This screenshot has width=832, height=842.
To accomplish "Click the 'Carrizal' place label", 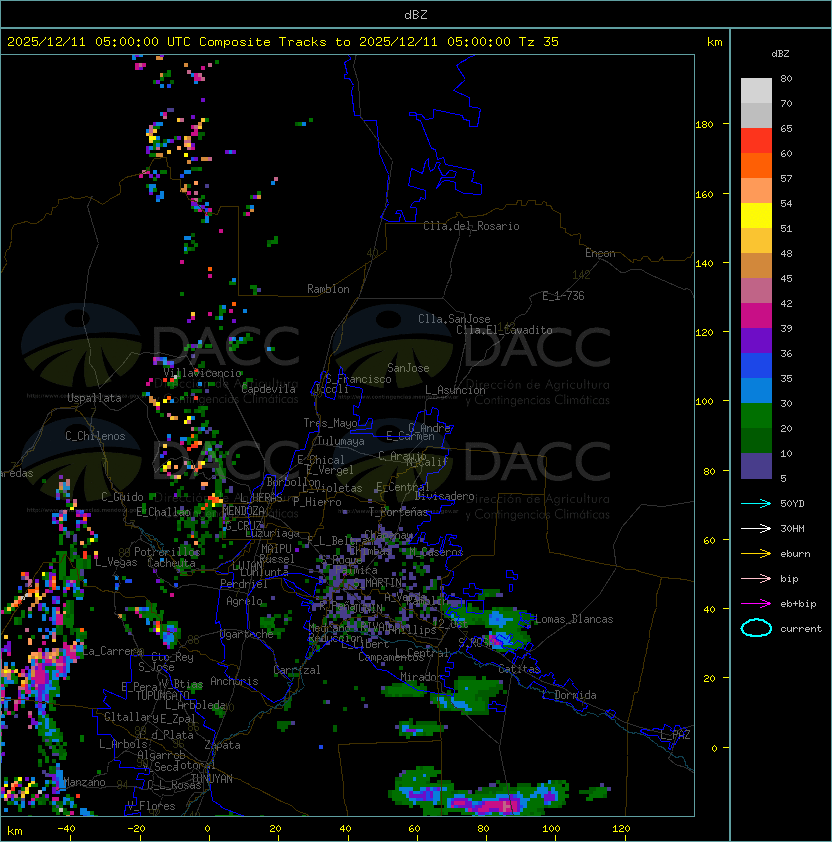I will (297, 670).
